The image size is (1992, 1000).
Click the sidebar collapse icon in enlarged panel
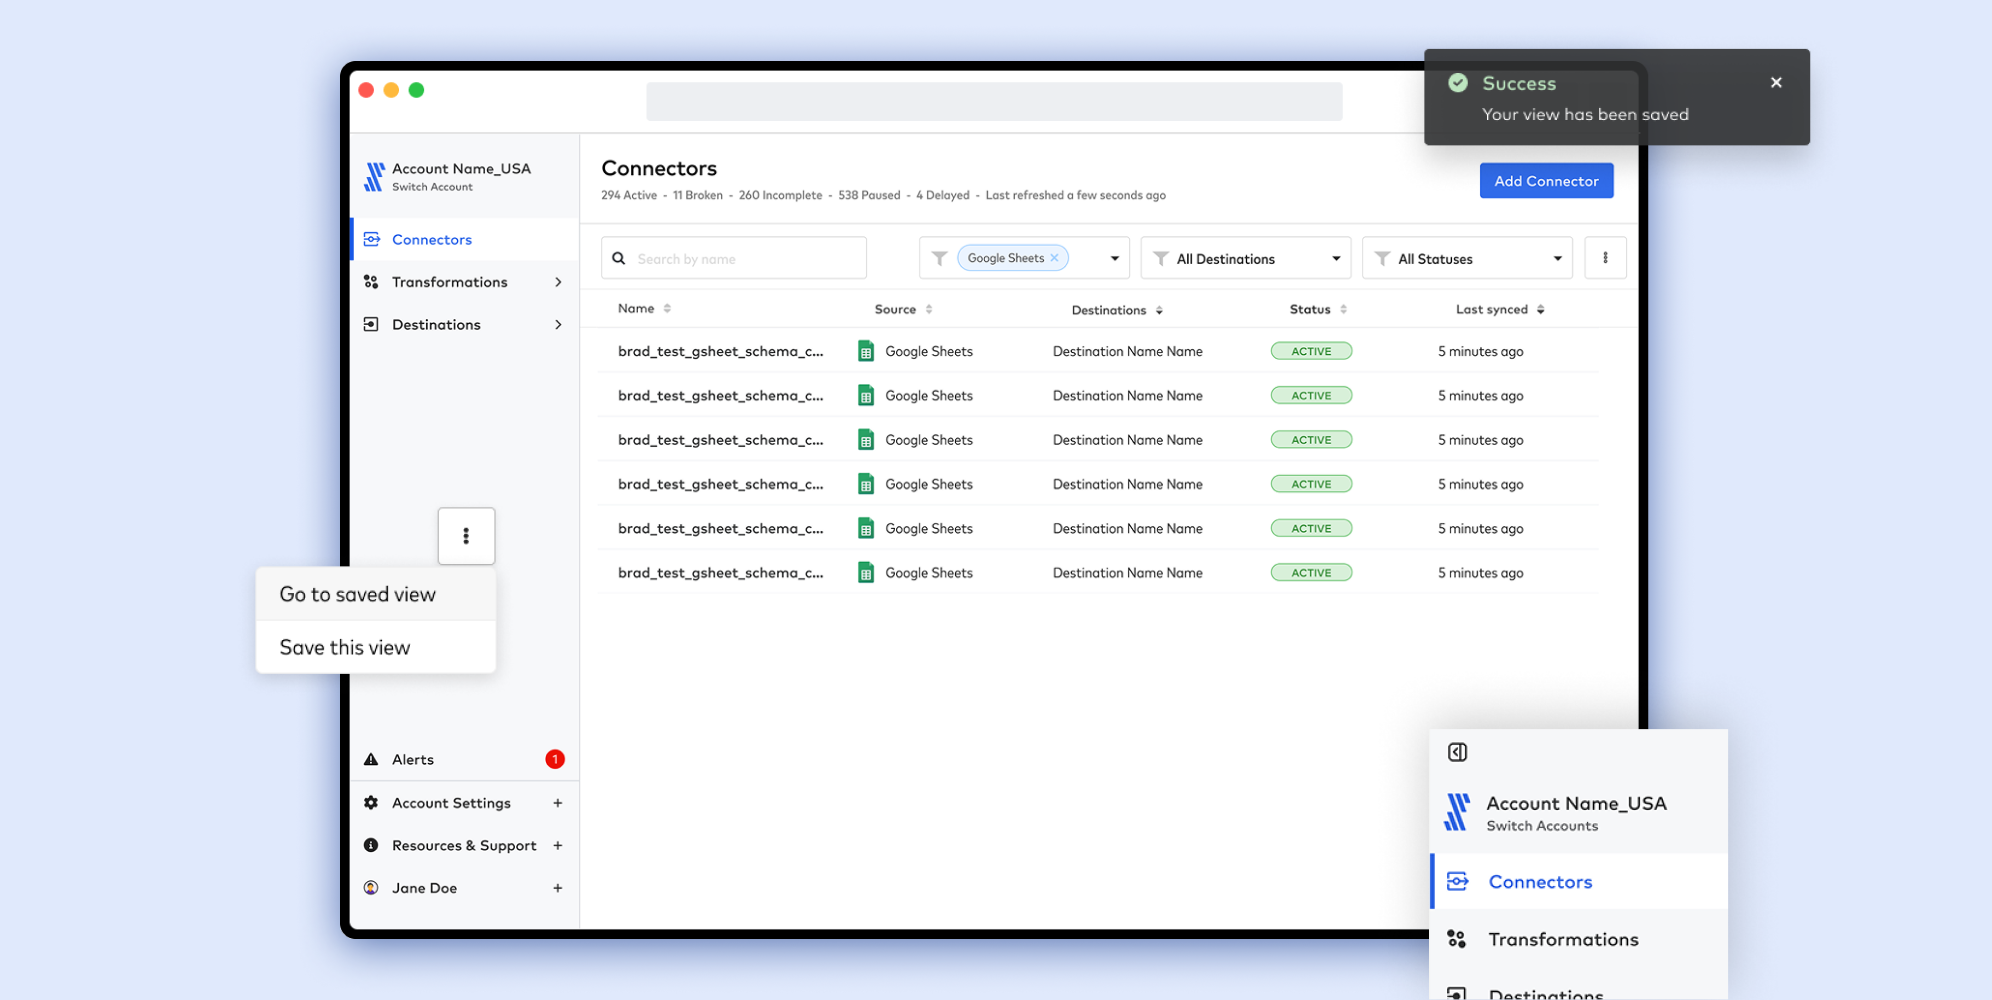tap(1457, 752)
